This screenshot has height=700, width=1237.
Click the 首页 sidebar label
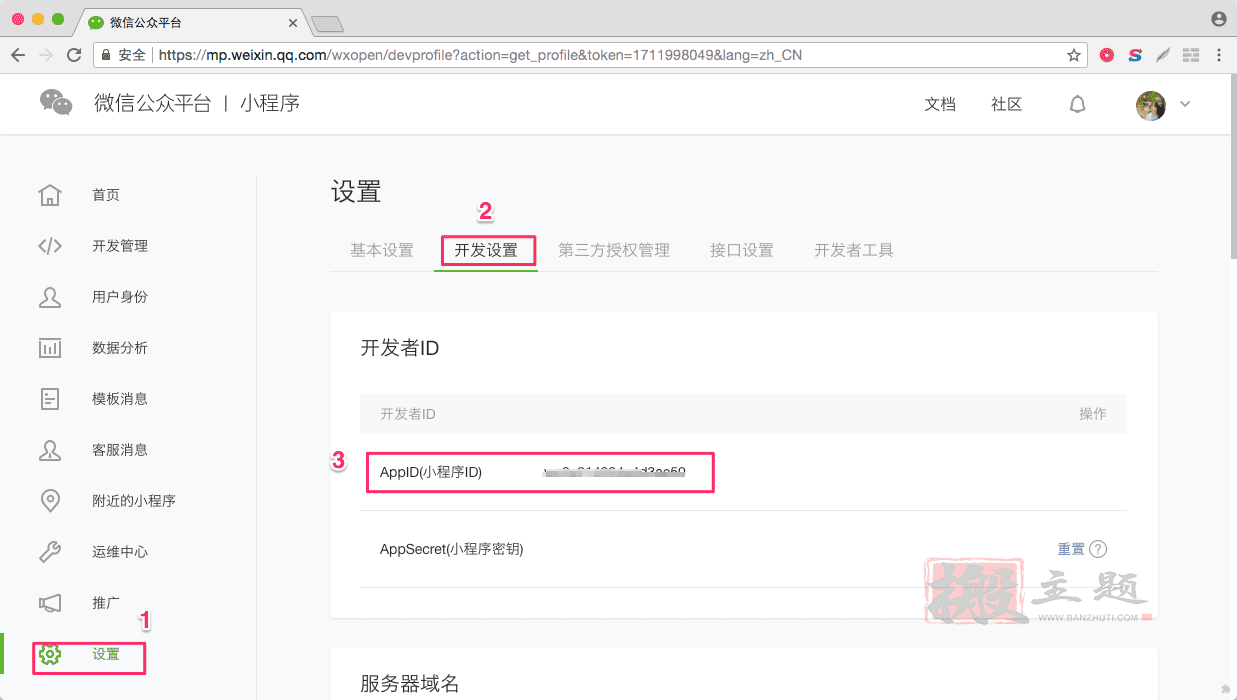(x=106, y=195)
